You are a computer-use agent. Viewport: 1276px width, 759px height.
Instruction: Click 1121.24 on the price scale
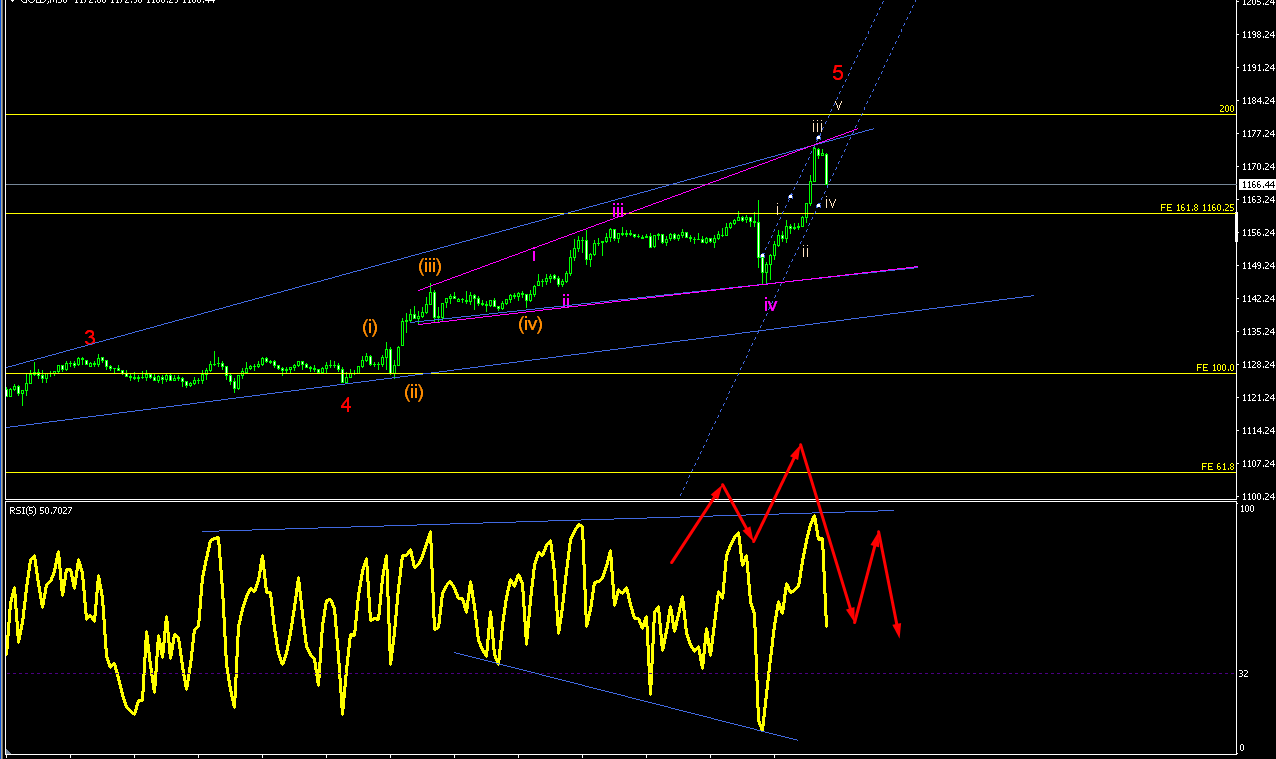(1257, 398)
